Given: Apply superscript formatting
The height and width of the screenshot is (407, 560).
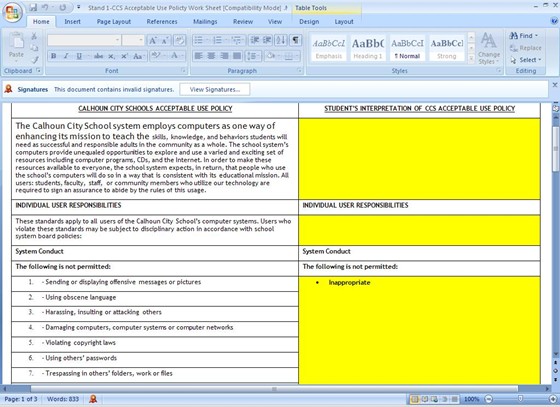Looking at the screenshot, I should tap(124, 56).
